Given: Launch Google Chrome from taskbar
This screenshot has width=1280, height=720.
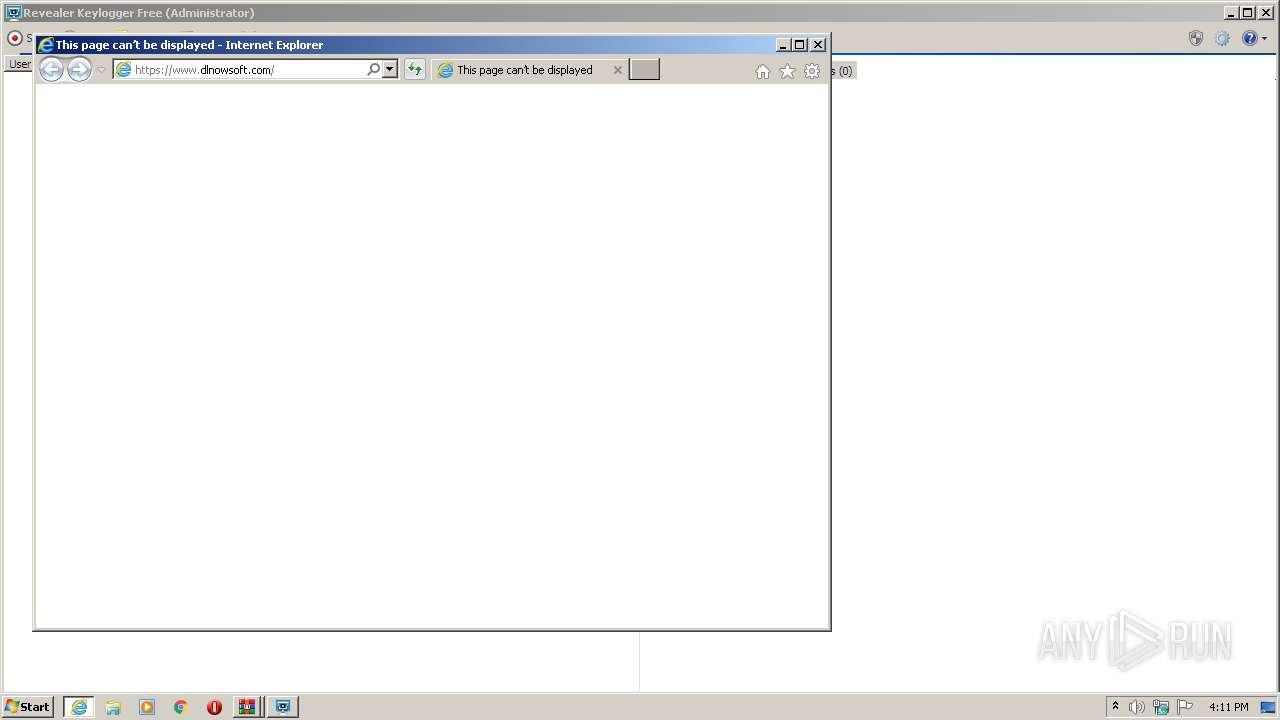Looking at the screenshot, I should pos(180,707).
